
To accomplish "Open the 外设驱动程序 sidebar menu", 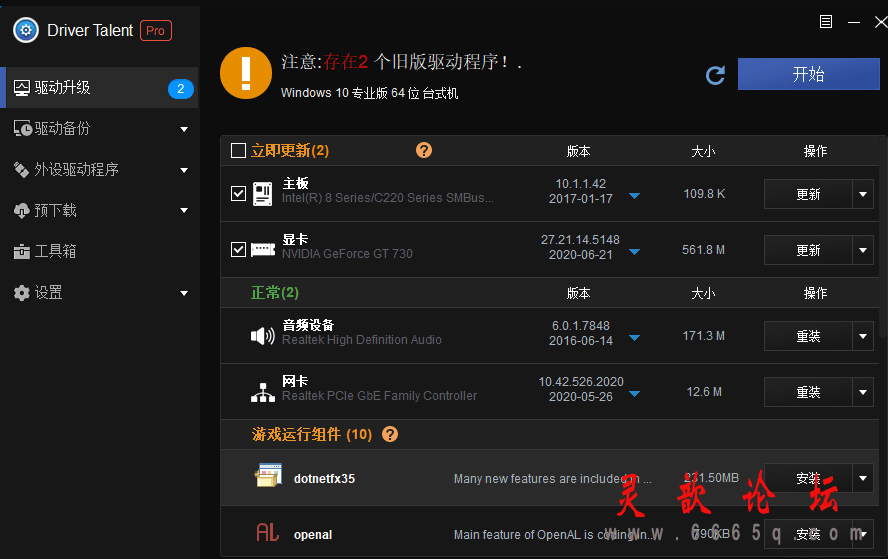I will pyautogui.click(x=100, y=169).
